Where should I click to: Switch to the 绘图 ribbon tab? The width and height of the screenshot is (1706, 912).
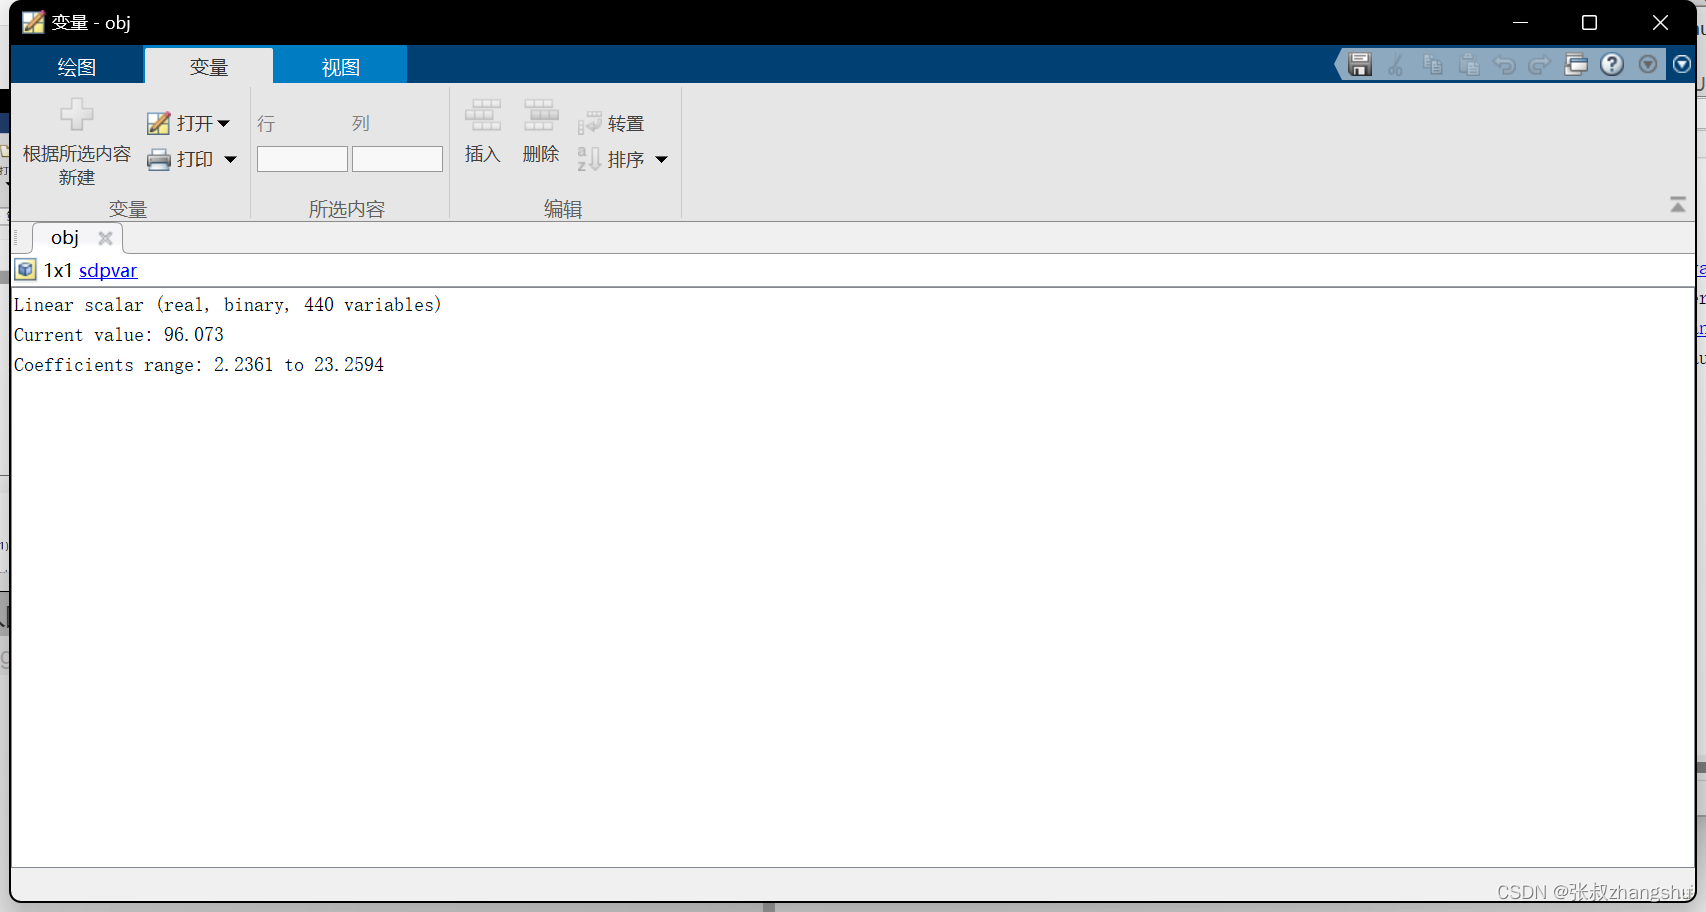pyautogui.click(x=76, y=65)
